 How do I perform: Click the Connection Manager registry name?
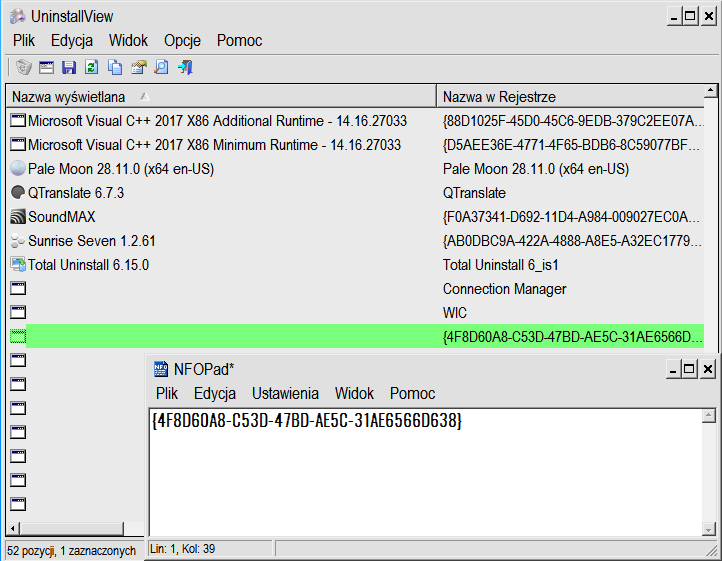coord(504,289)
